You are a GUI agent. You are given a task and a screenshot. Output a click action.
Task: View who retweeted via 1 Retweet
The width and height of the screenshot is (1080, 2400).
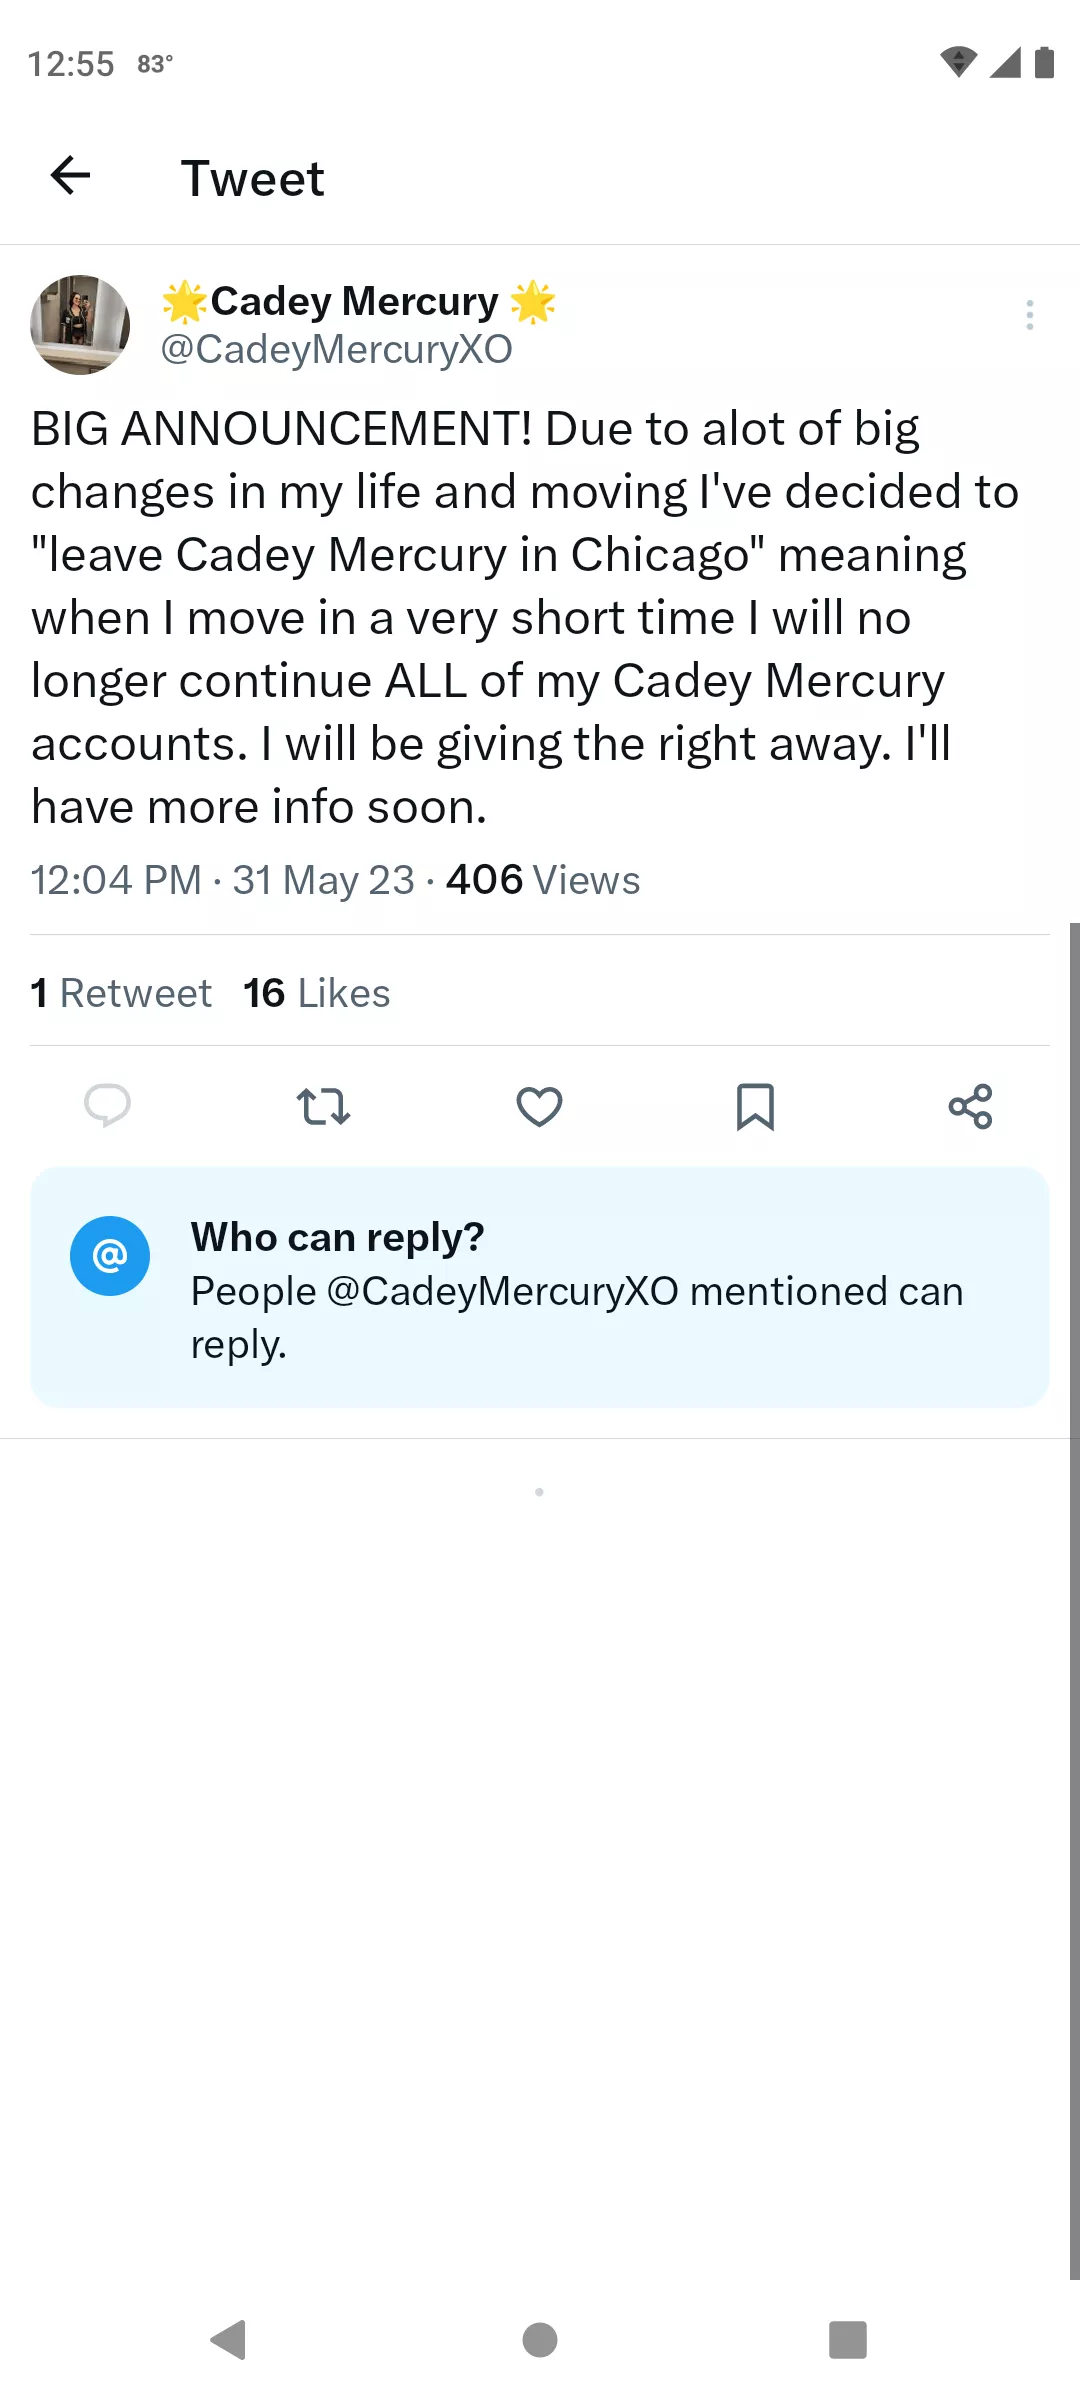[120, 992]
